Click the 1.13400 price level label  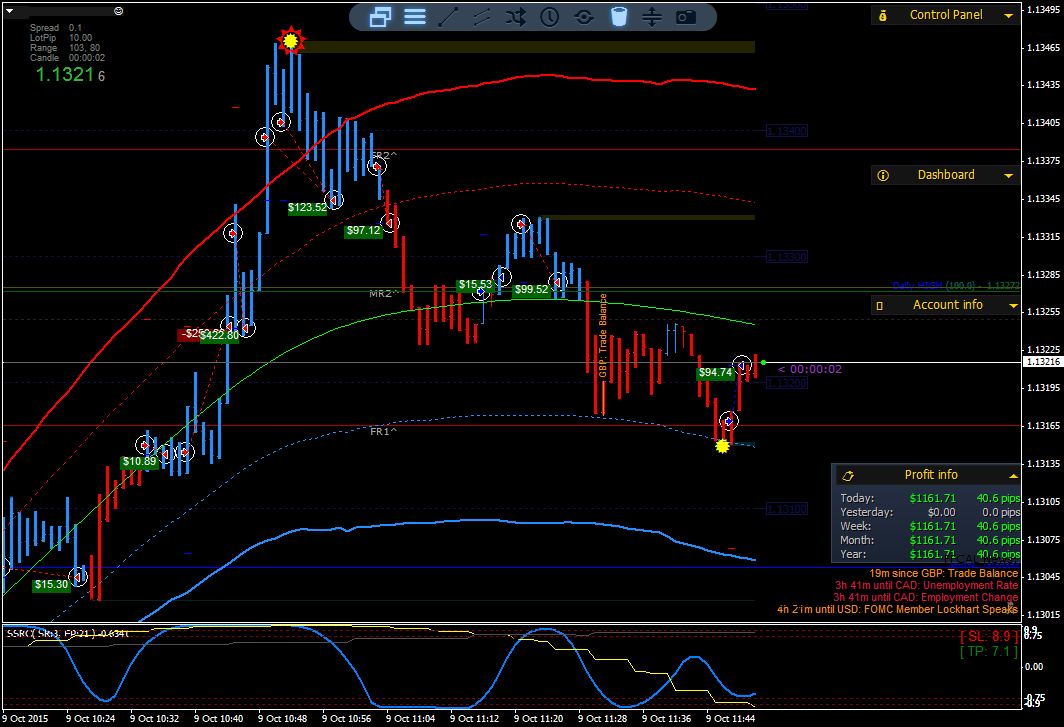tap(786, 131)
